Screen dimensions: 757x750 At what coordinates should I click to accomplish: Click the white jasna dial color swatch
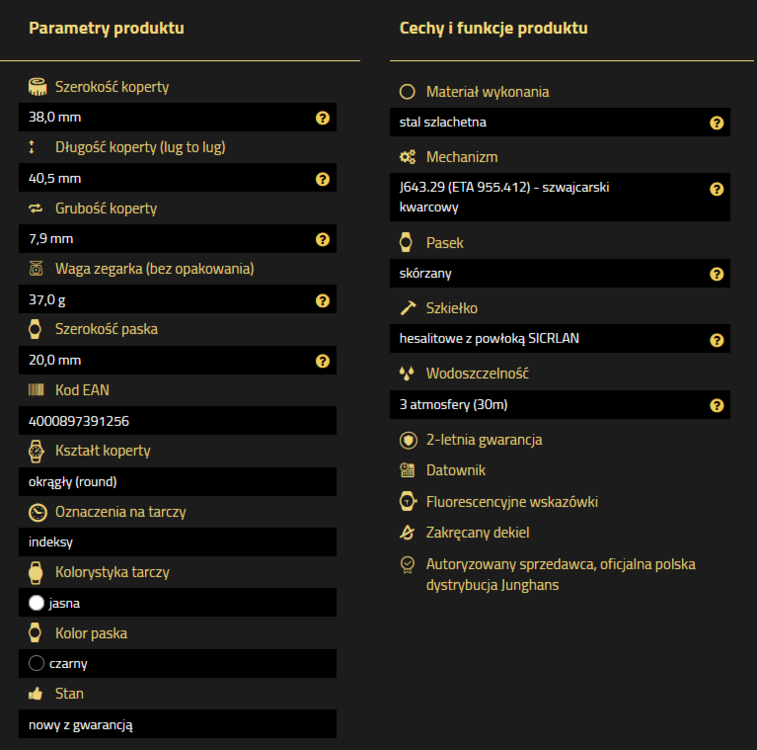37,603
